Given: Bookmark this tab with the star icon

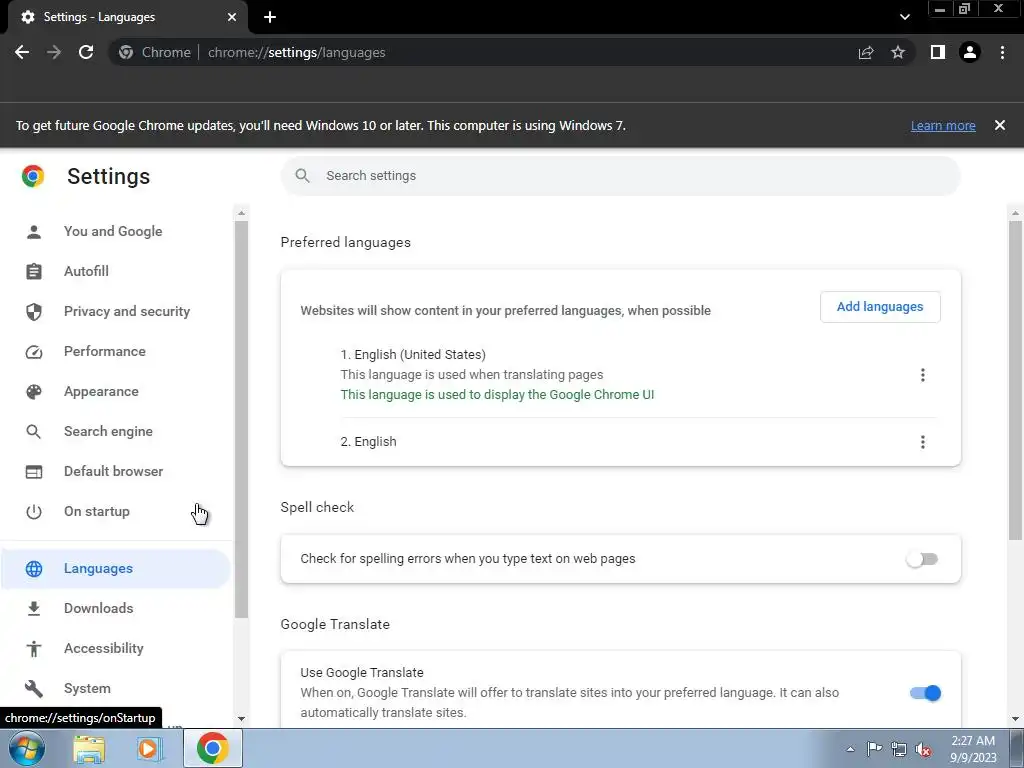Looking at the screenshot, I should (x=898, y=52).
